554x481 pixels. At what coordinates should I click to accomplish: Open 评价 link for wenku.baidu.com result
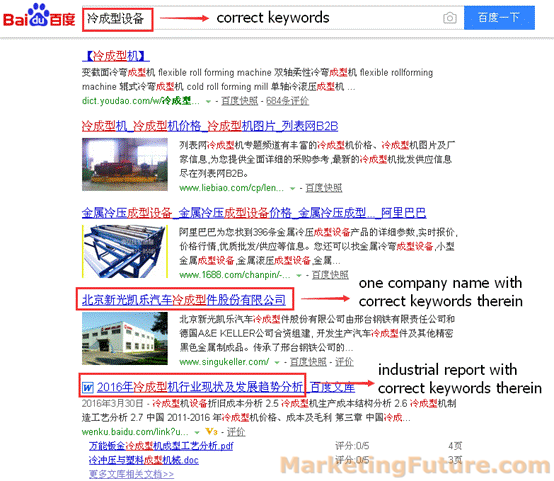coord(236,432)
